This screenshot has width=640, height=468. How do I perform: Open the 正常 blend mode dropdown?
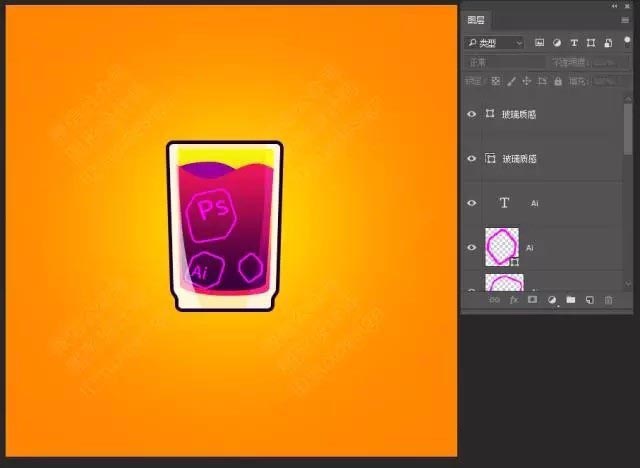(504, 62)
